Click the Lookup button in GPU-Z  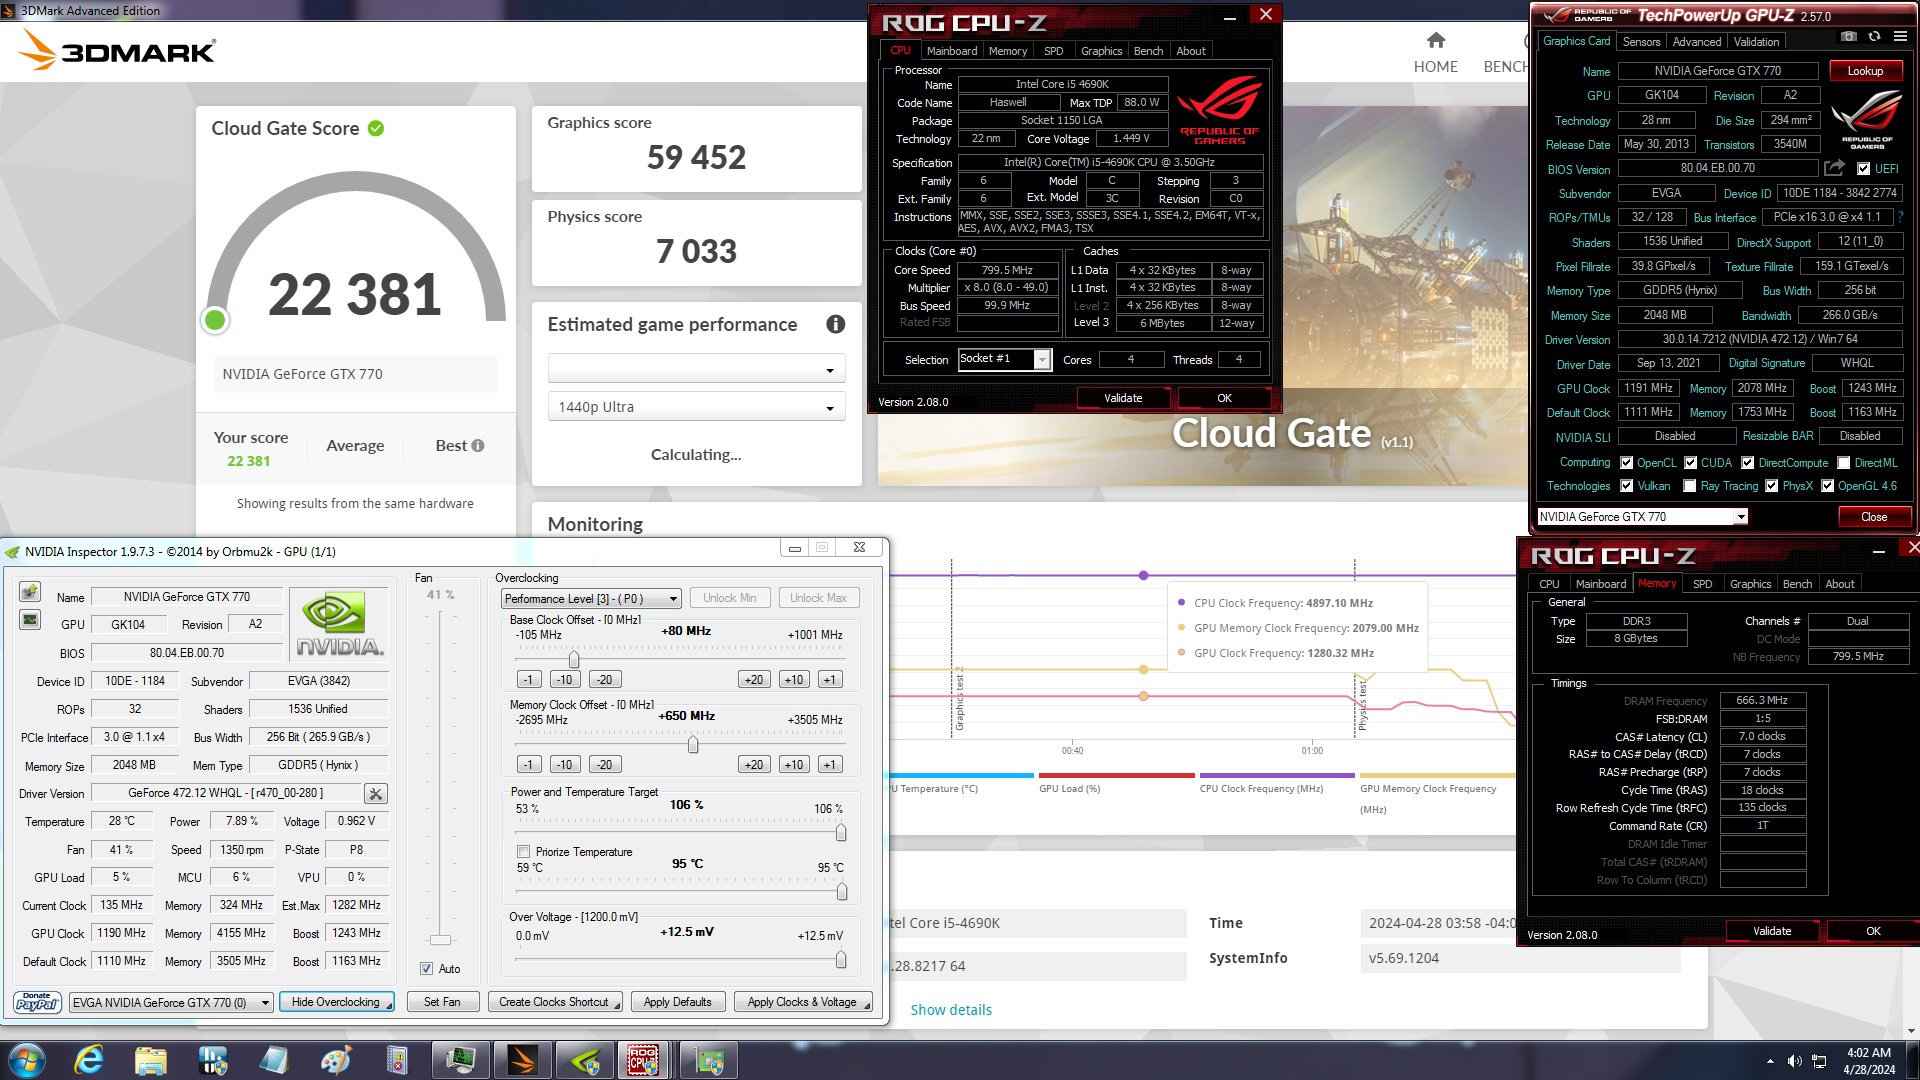tap(1865, 71)
